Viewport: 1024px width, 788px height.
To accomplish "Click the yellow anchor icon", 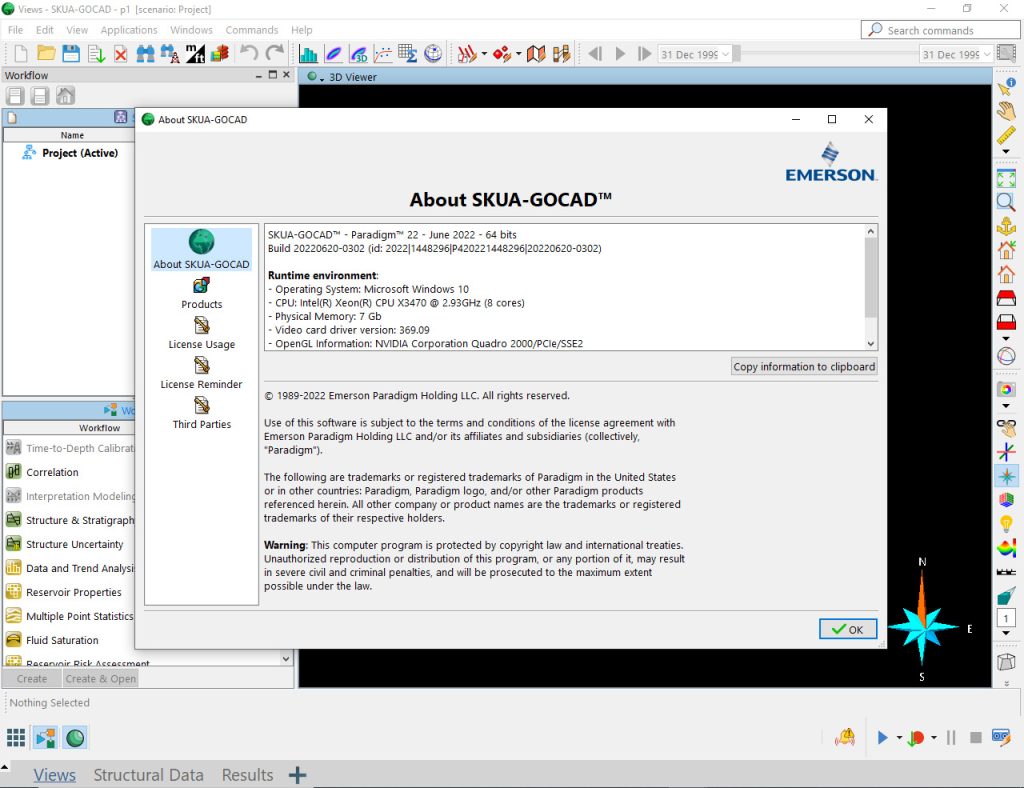I will click(x=1006, y=226).
